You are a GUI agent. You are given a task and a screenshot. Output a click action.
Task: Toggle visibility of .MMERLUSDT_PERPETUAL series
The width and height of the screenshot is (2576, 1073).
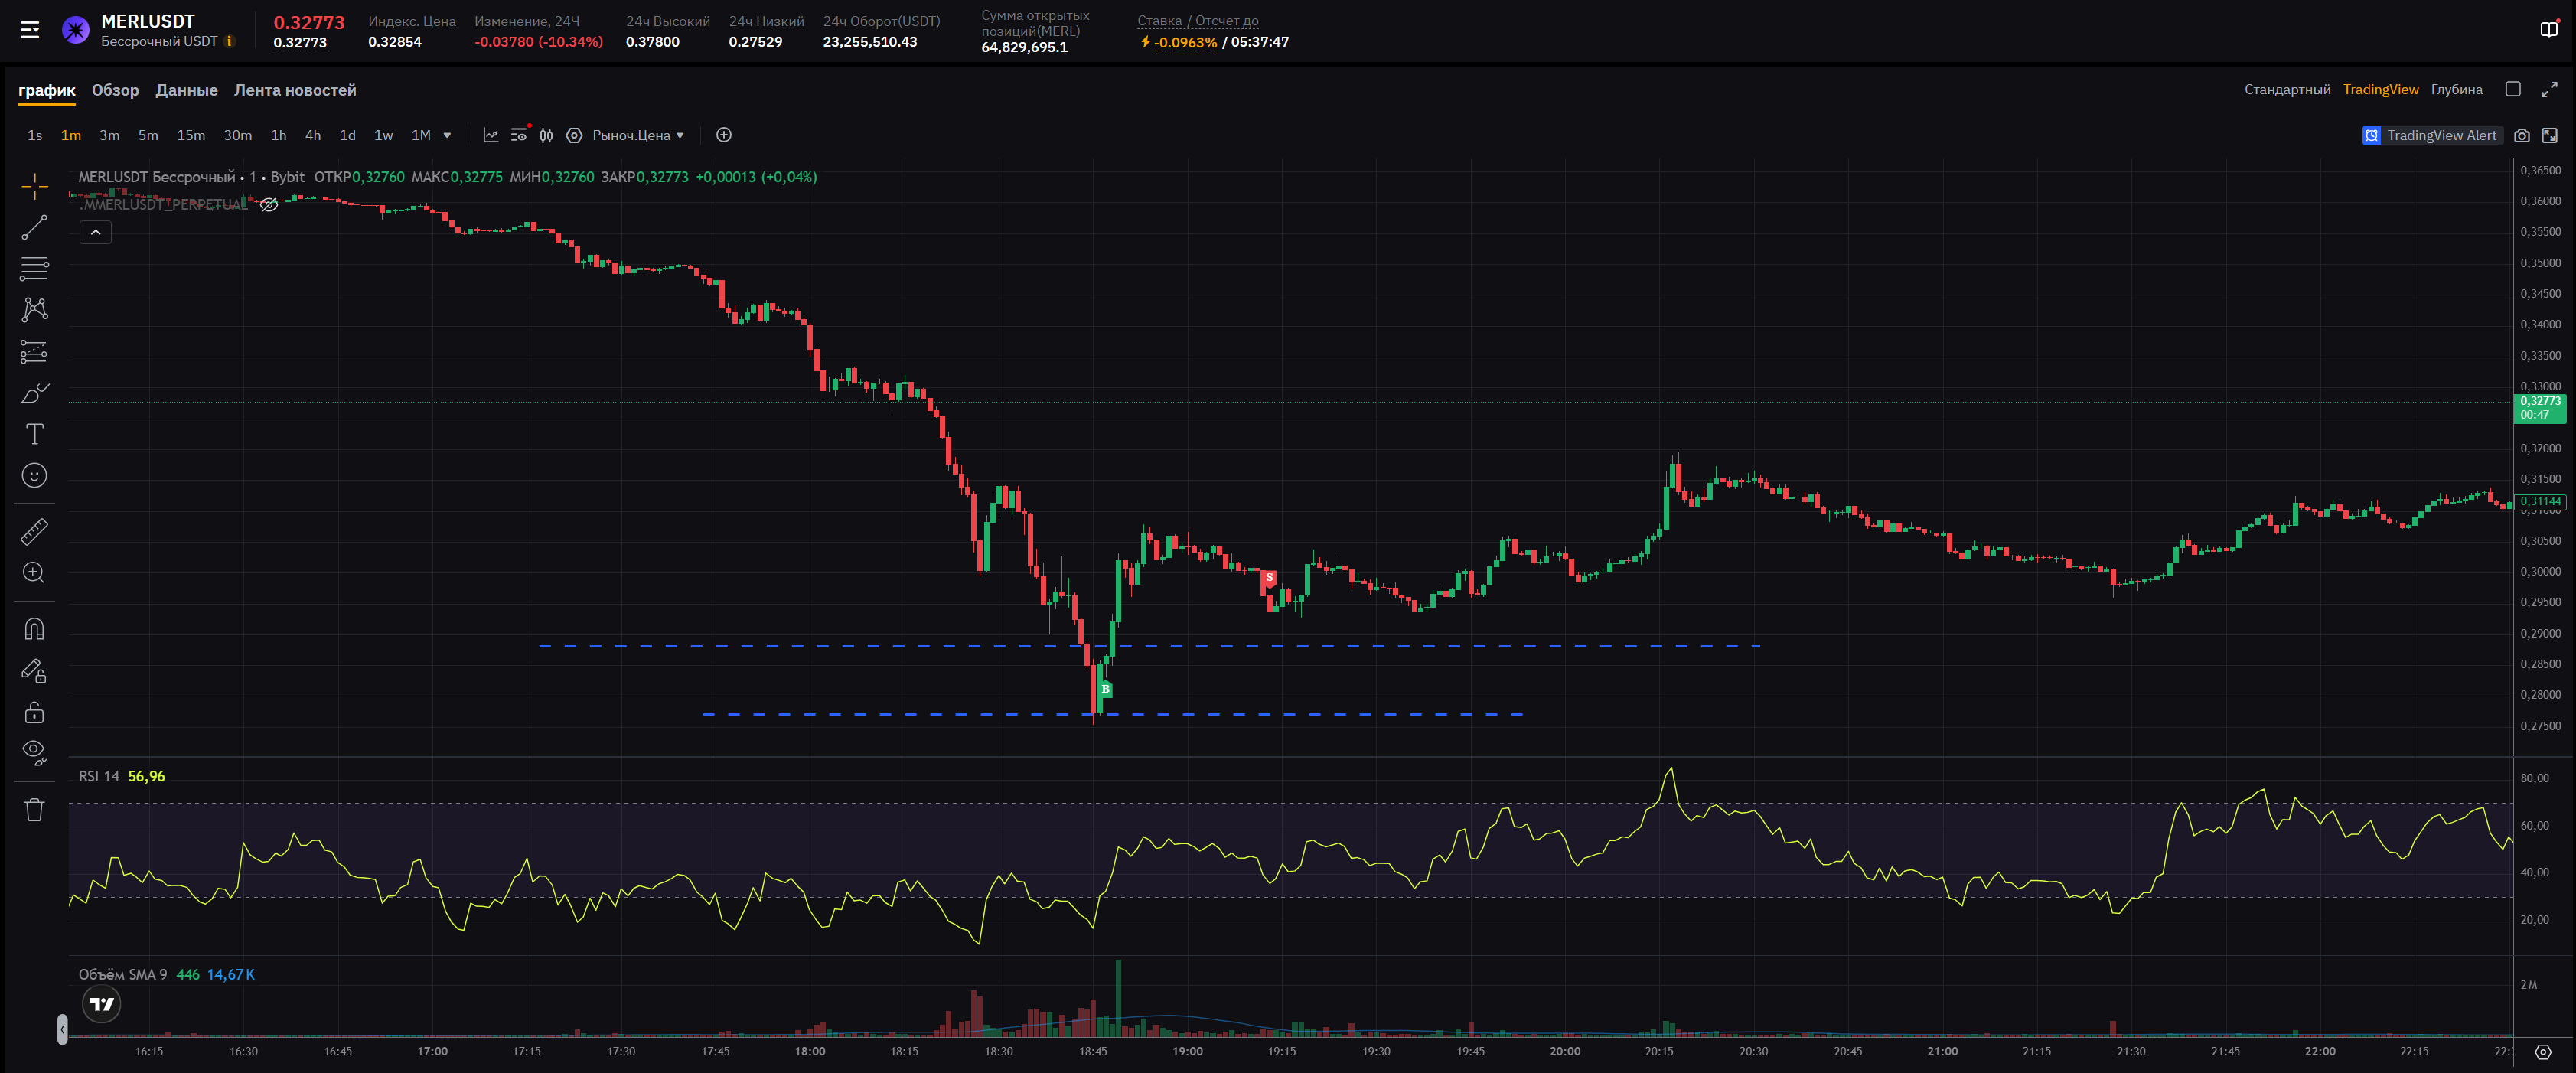tap(269, 205)
